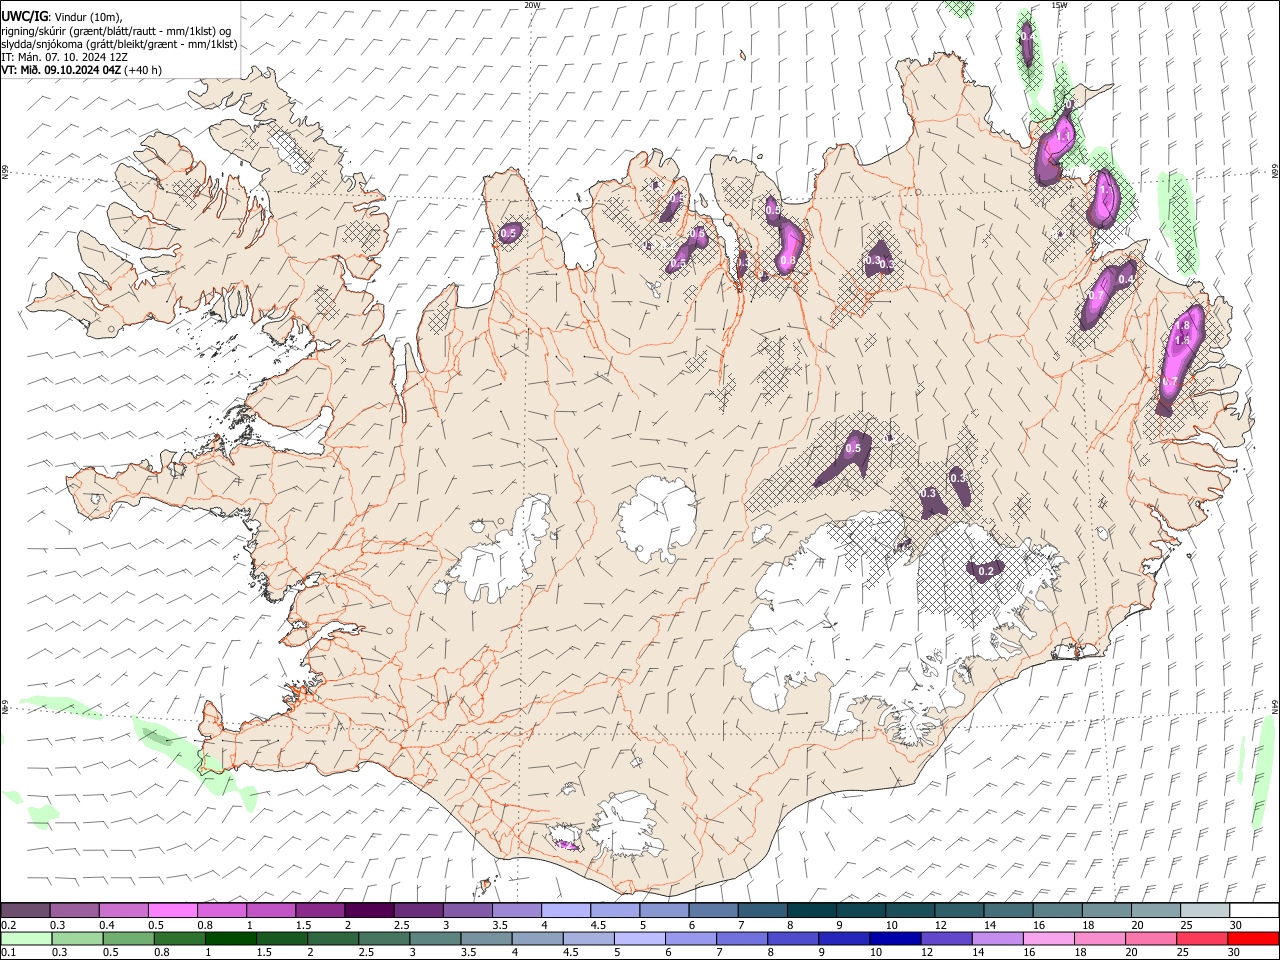Select deep blue swatch labeled 10 in lower legend
This screenshot has width=1280, height=960.
894,938
